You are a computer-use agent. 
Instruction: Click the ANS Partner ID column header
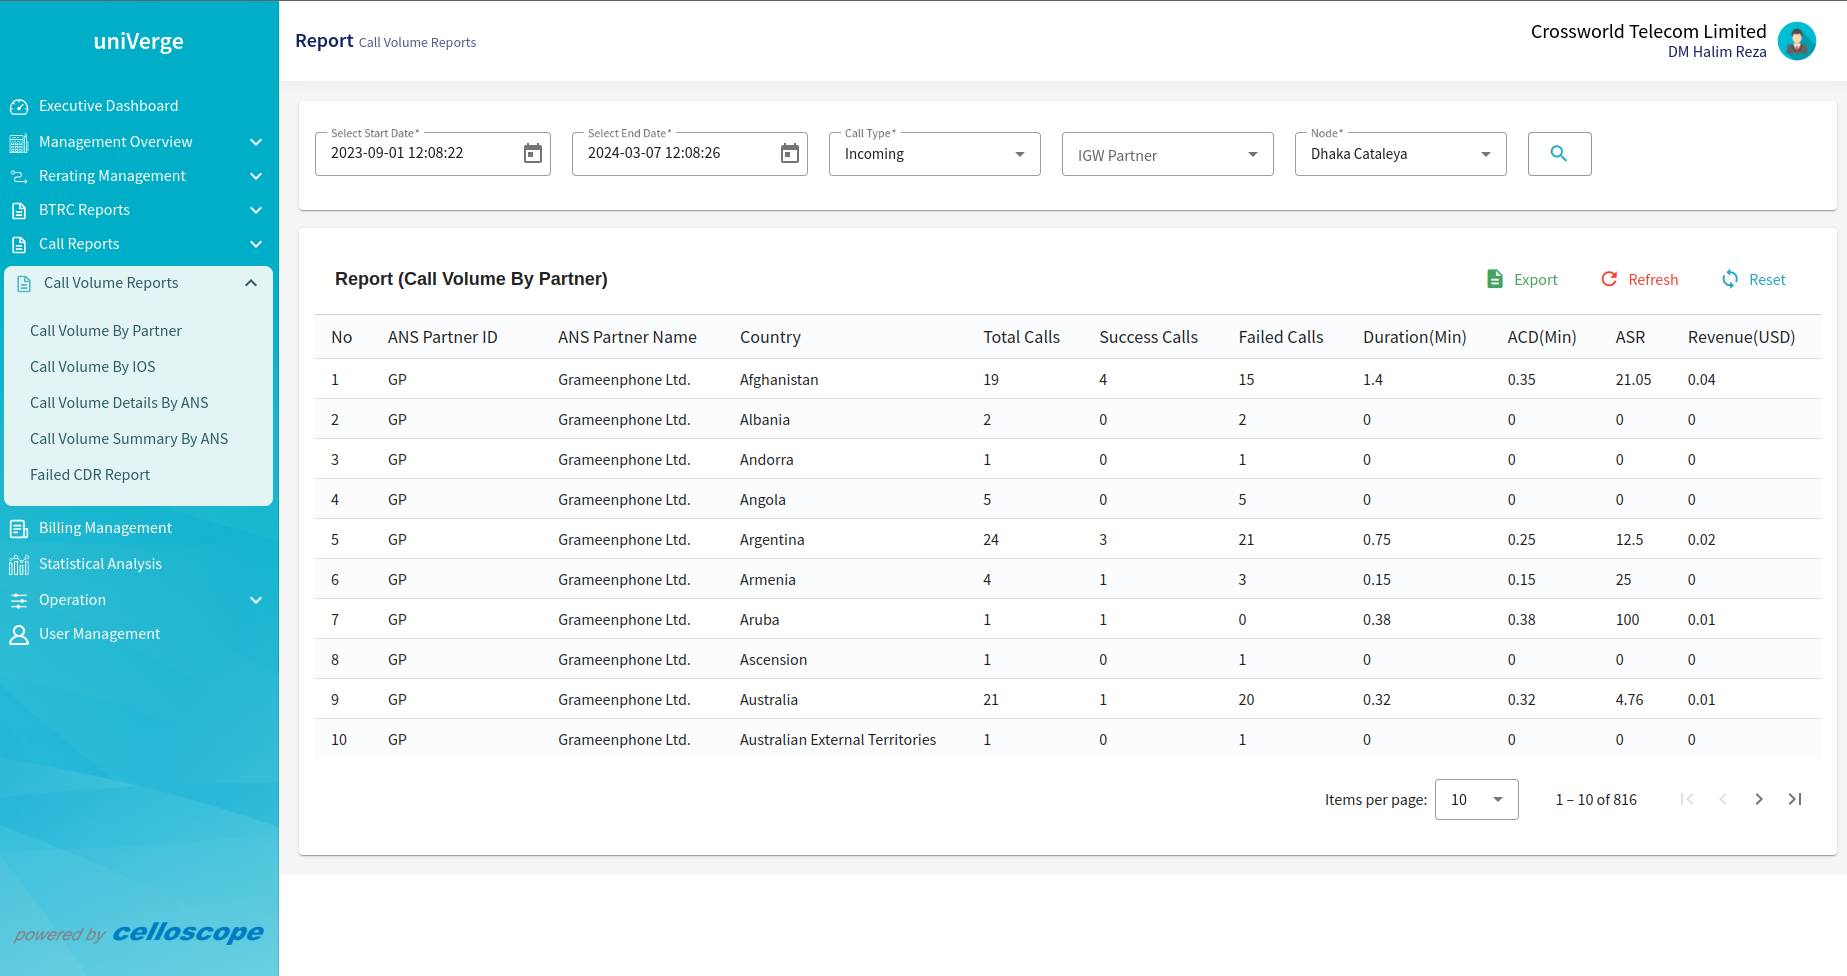443,337
